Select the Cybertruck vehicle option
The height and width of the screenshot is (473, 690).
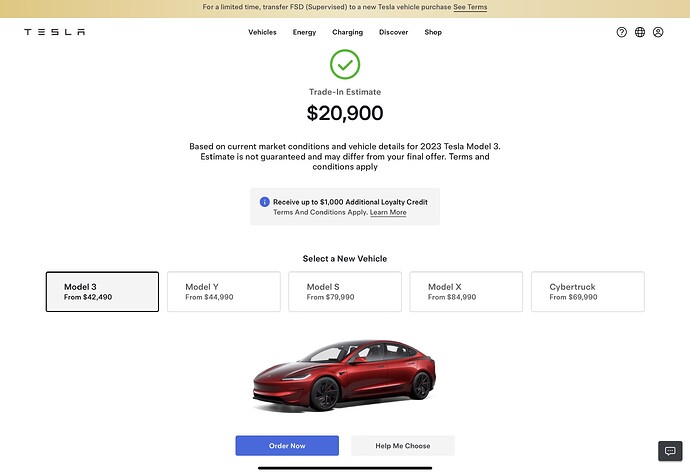(588, 292)
